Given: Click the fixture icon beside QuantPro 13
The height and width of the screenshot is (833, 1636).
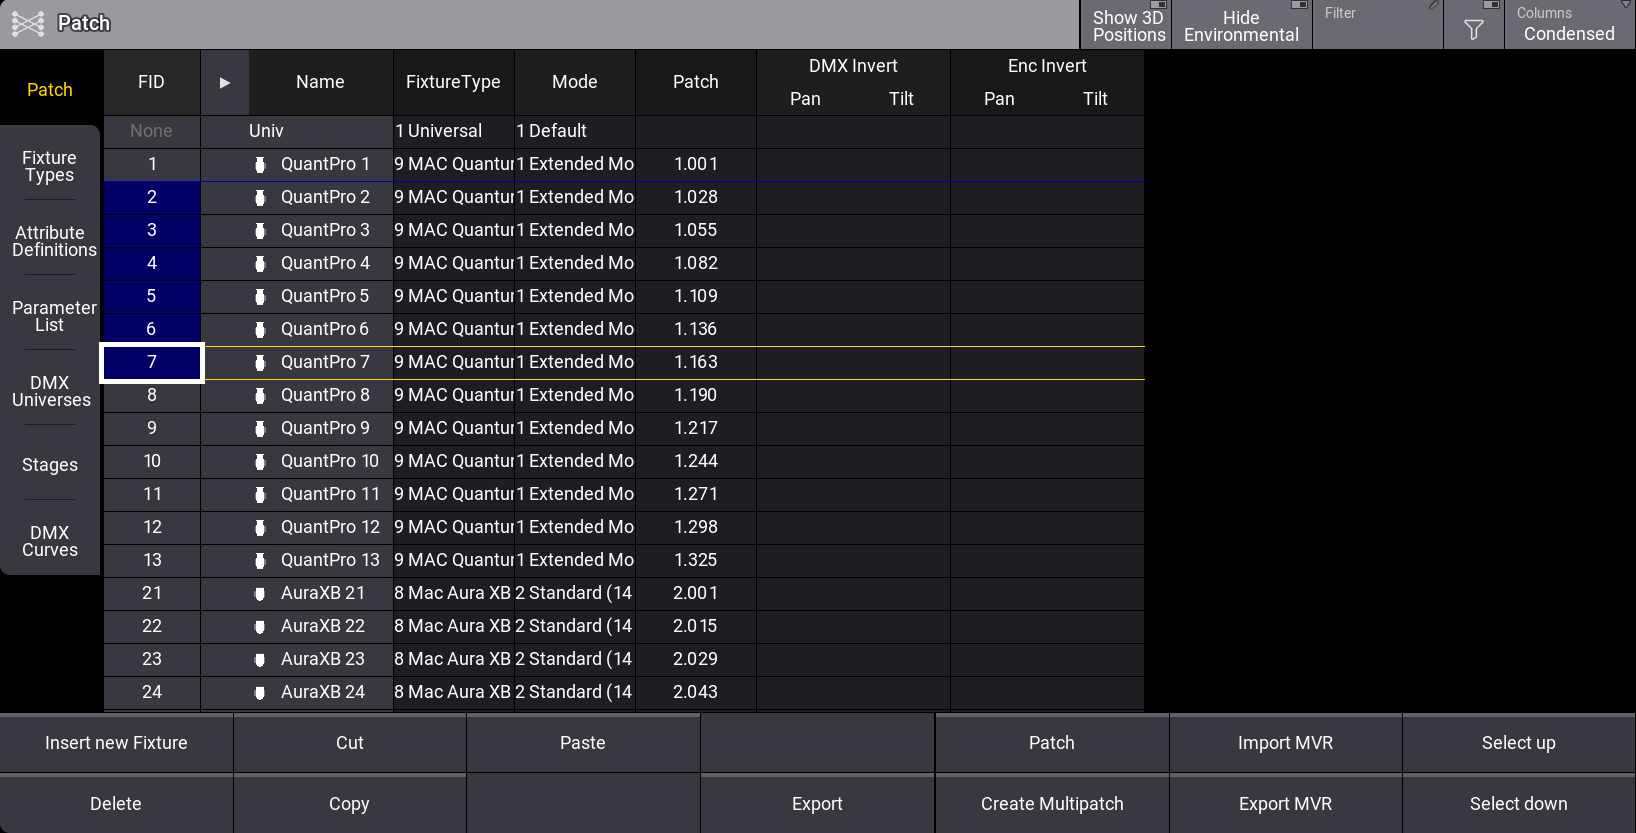Looking at the screenshot, I should 260,561.
